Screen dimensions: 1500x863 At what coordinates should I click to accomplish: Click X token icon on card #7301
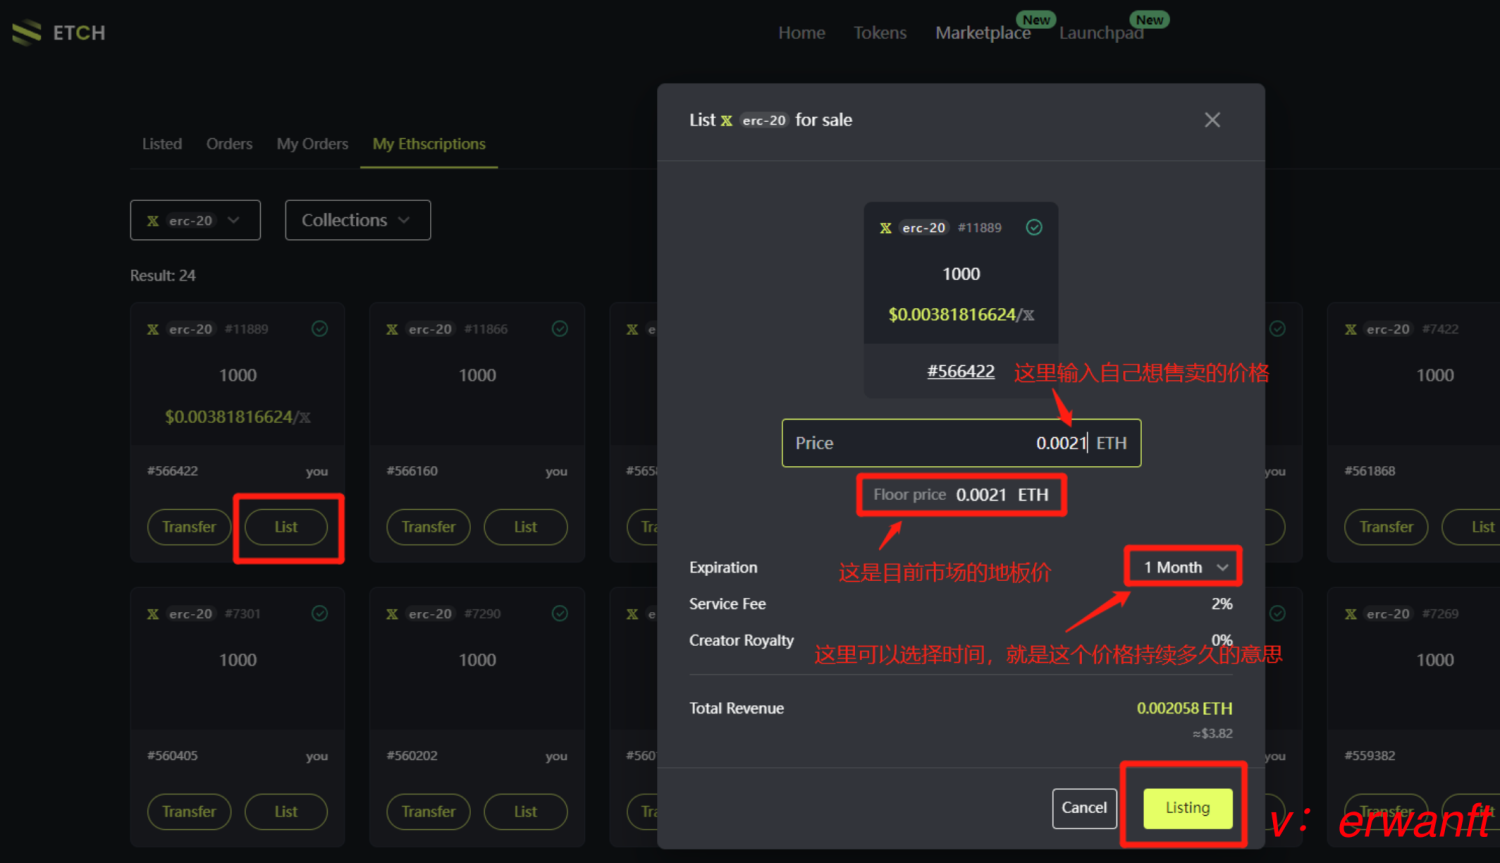click(x=153, y=614)
